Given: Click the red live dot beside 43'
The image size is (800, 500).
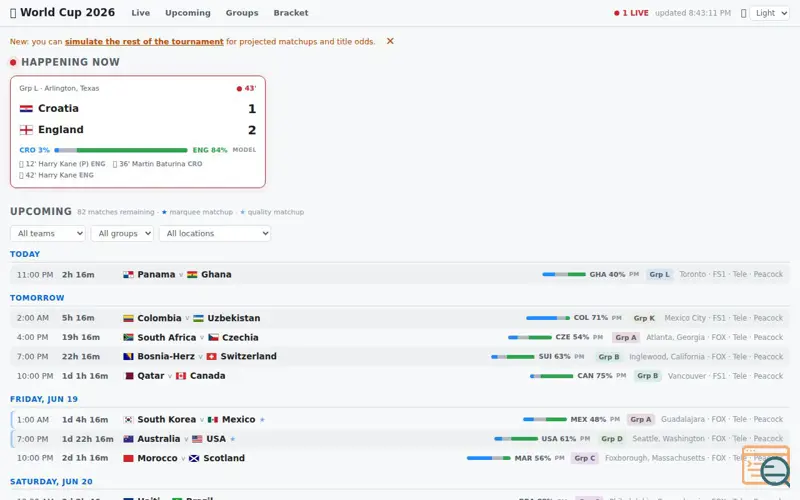Looking at the screenshot, I should click(239, 89).
